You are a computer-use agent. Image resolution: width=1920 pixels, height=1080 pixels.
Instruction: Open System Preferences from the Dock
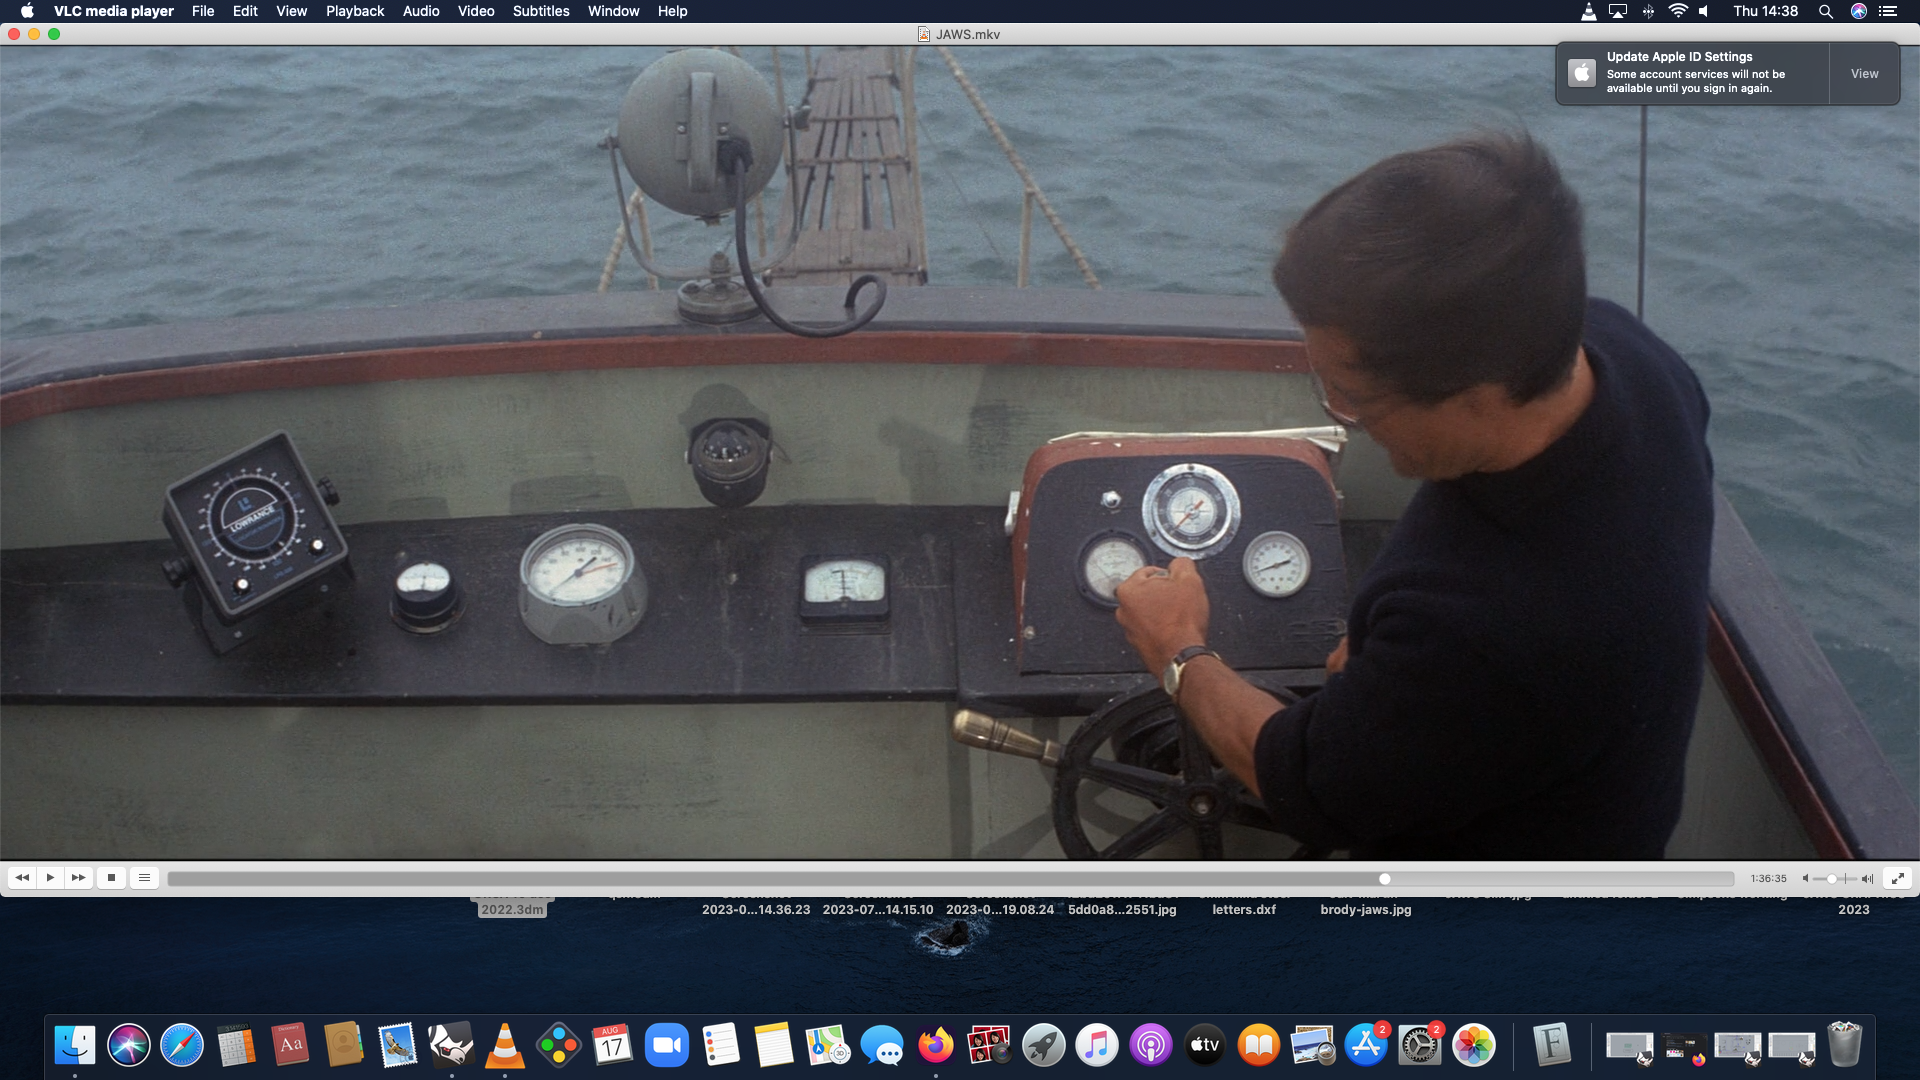1420,1046
